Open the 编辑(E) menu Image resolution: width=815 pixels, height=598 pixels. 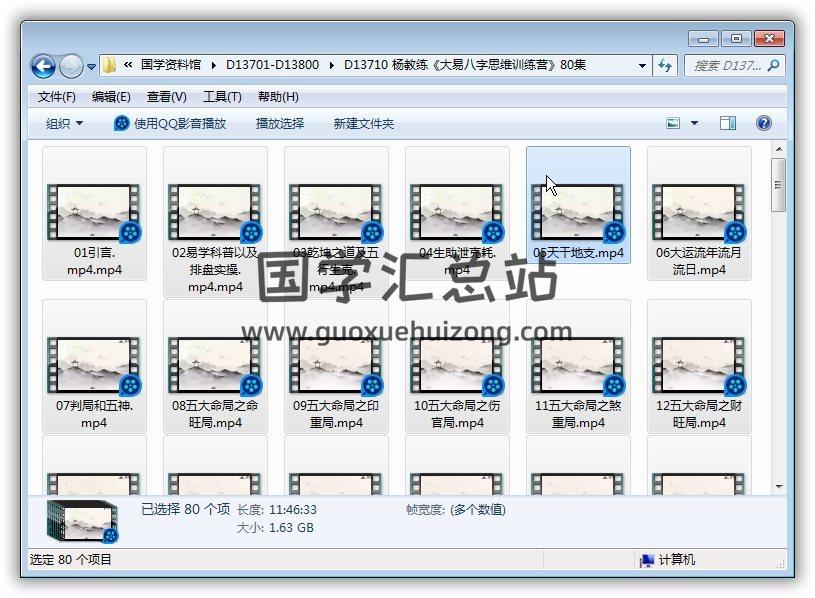click(111, 97)
